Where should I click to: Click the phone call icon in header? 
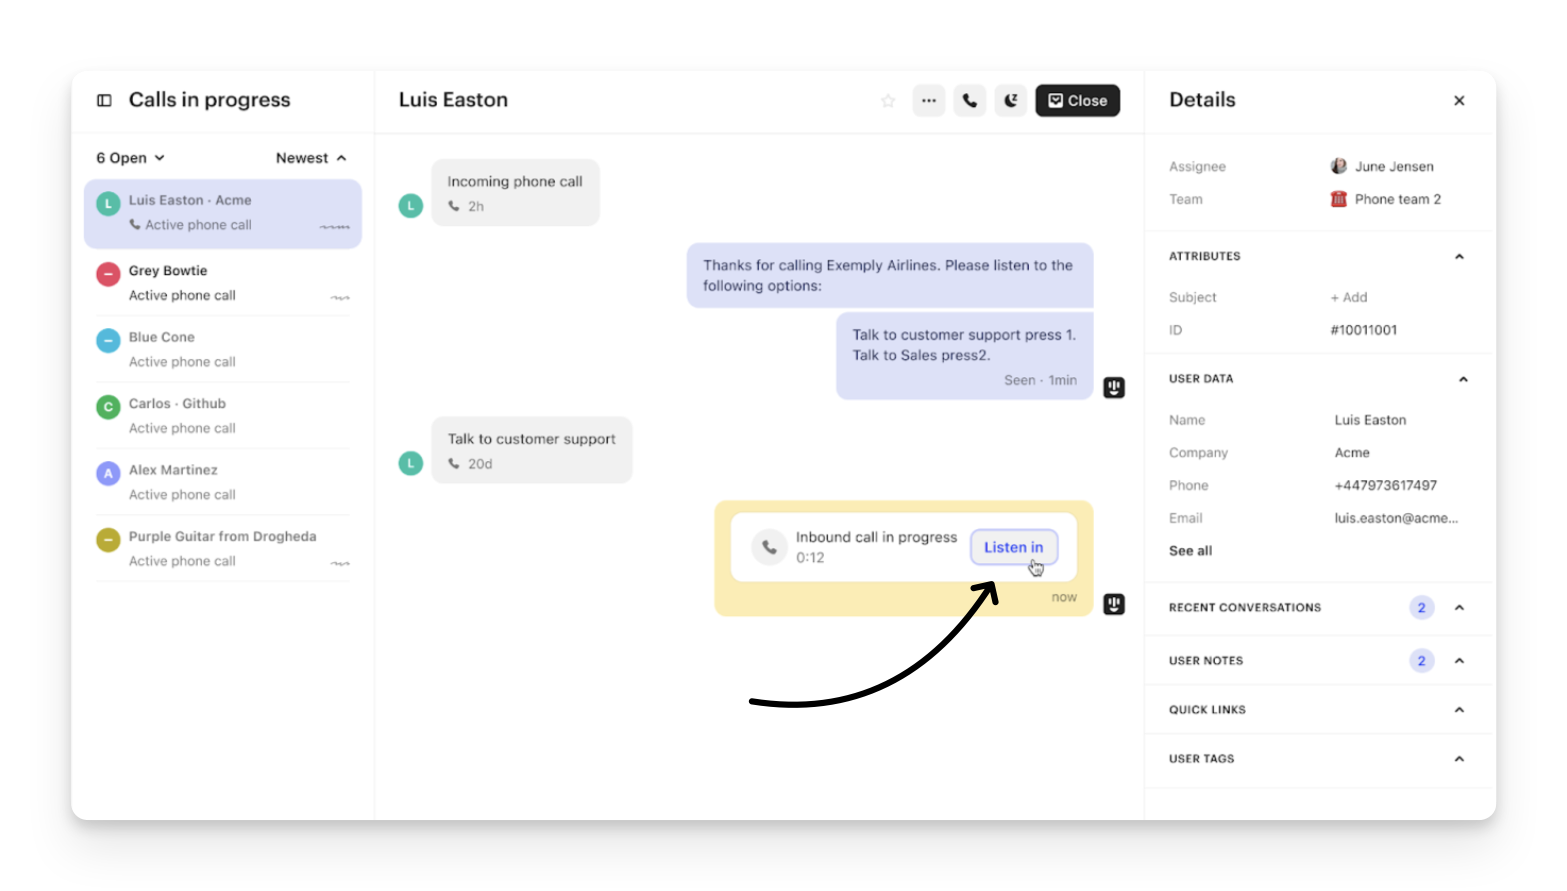click(970, 101)
